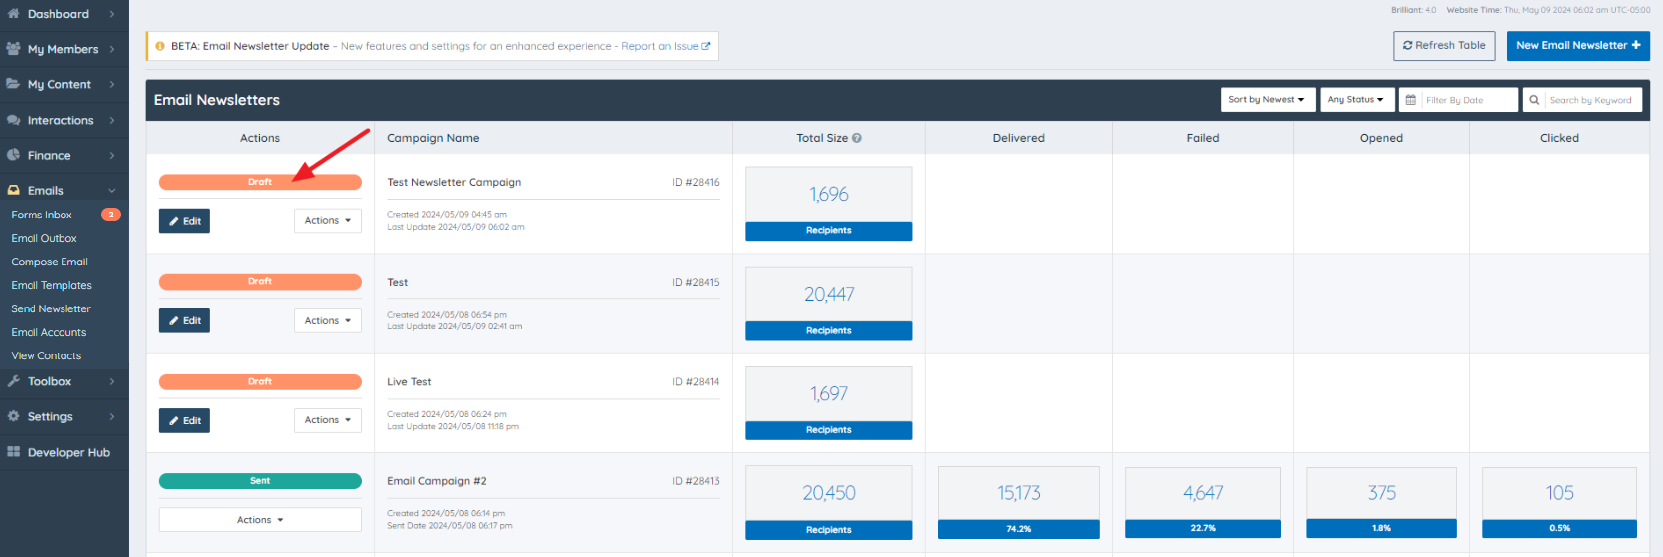
Task: Click the Toolbox wrench icon
Action: click(x=13, y=381)
